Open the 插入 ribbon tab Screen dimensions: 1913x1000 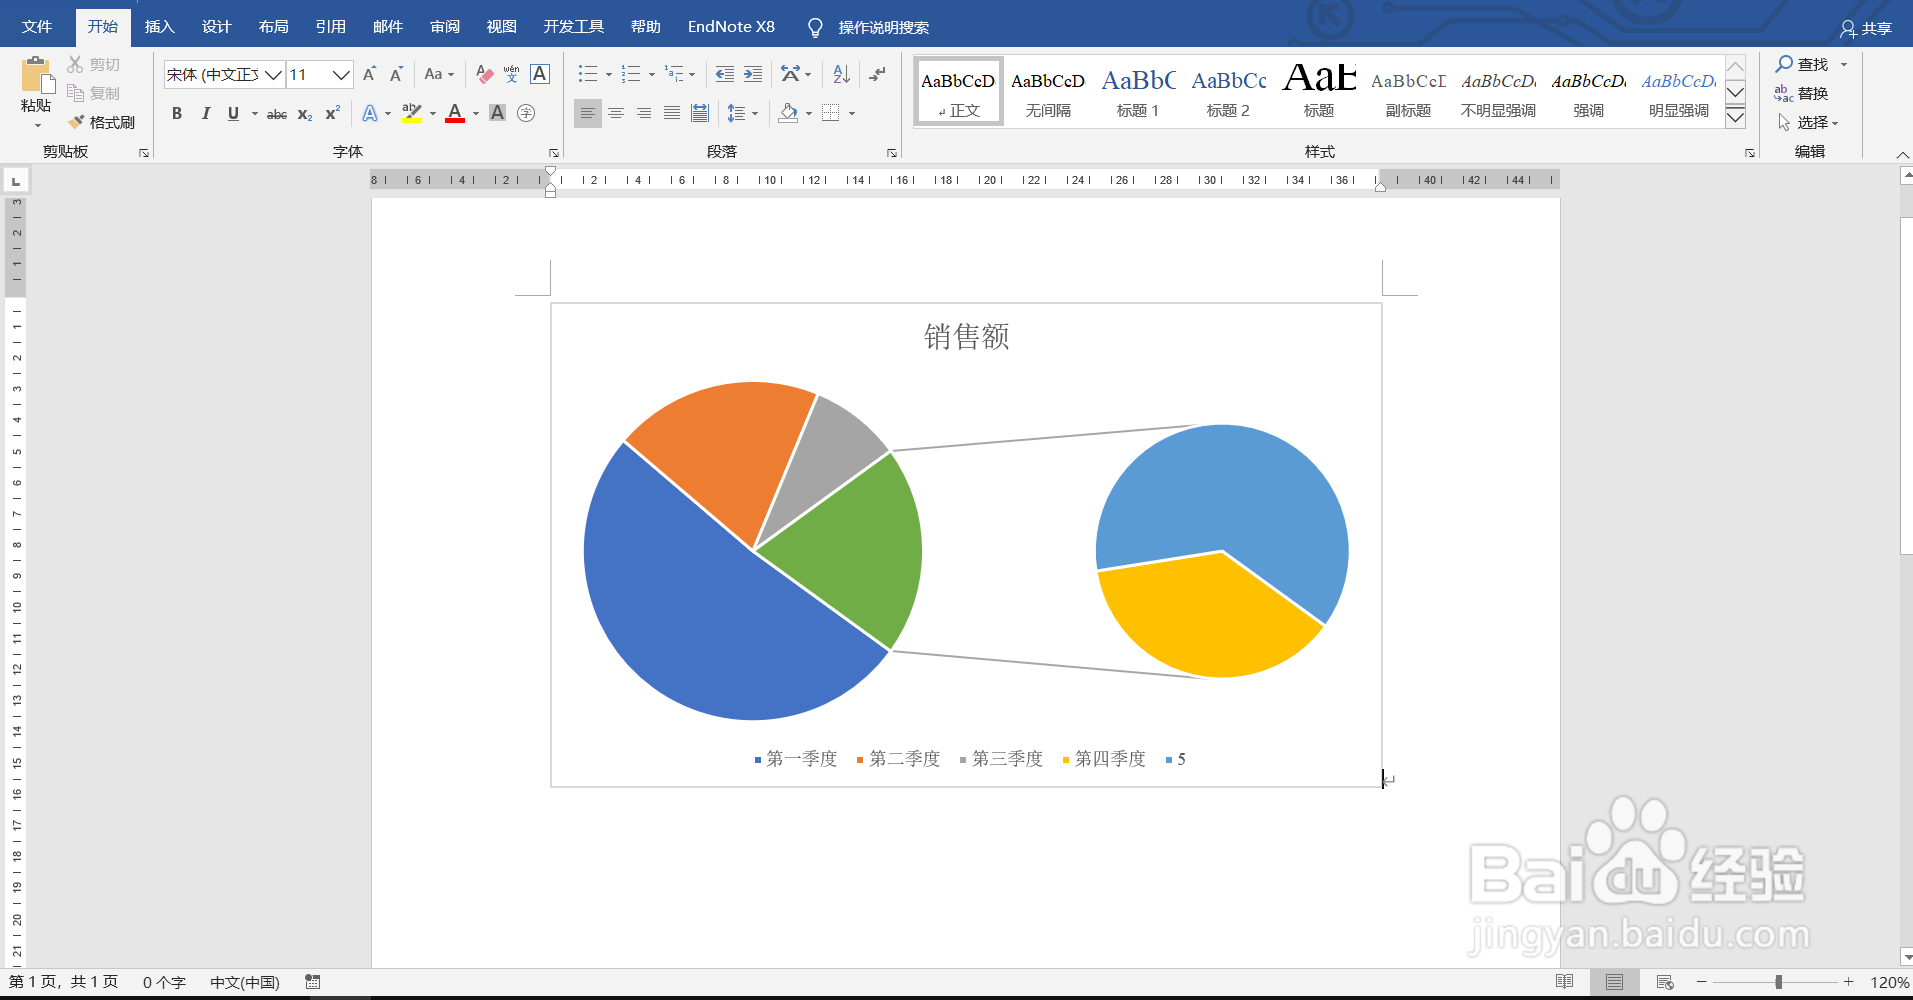[x=159, y=26]
